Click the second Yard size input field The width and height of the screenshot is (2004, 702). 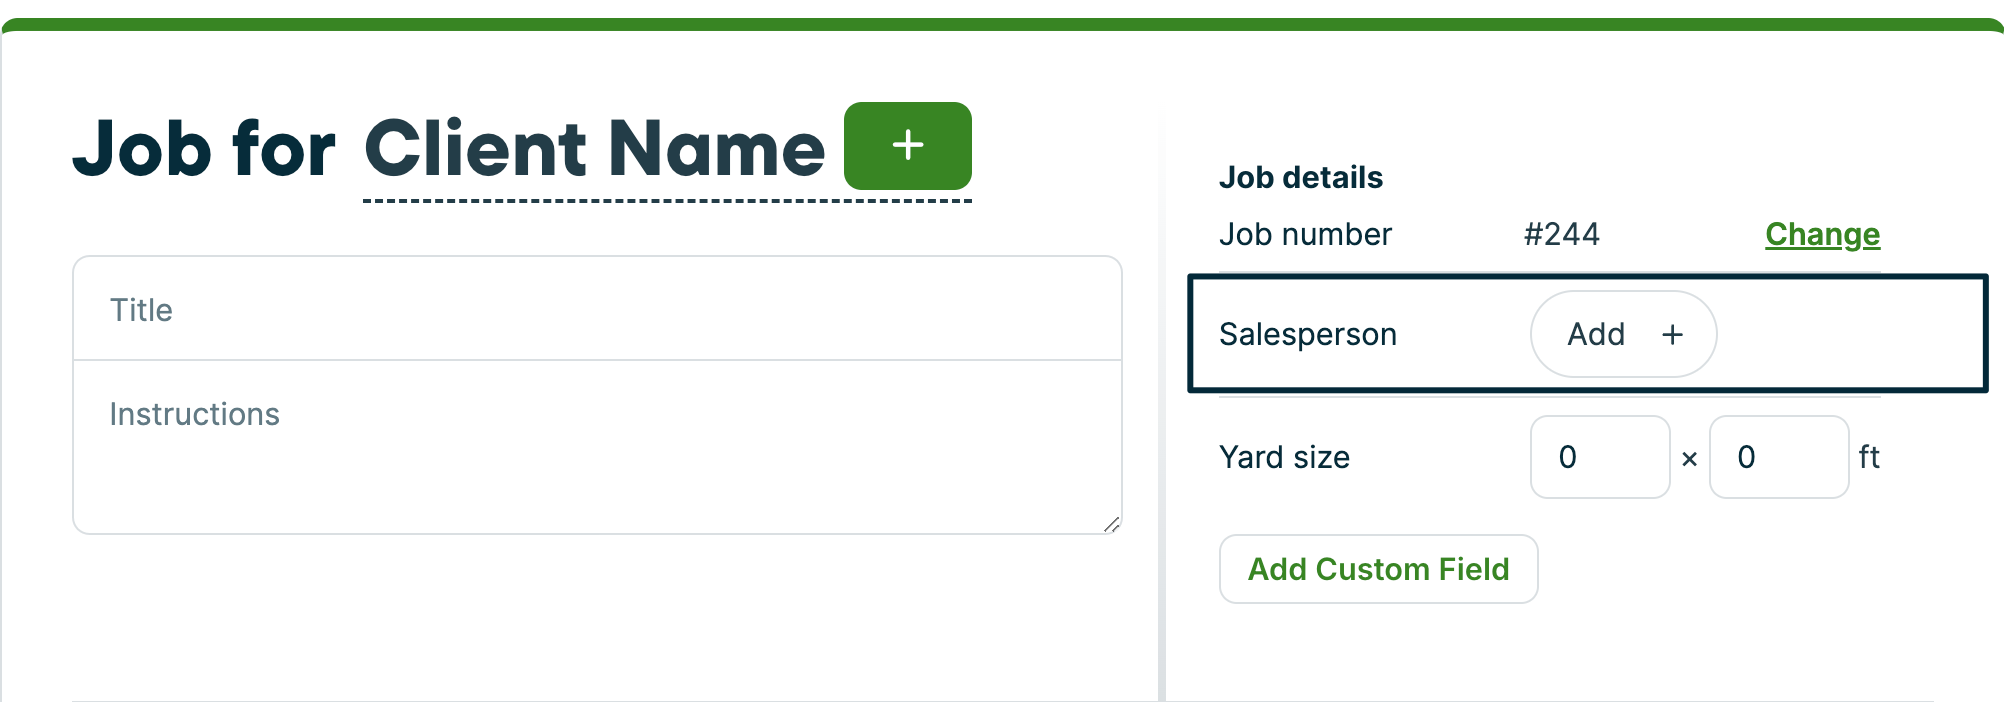click(x=1778, y=458)
